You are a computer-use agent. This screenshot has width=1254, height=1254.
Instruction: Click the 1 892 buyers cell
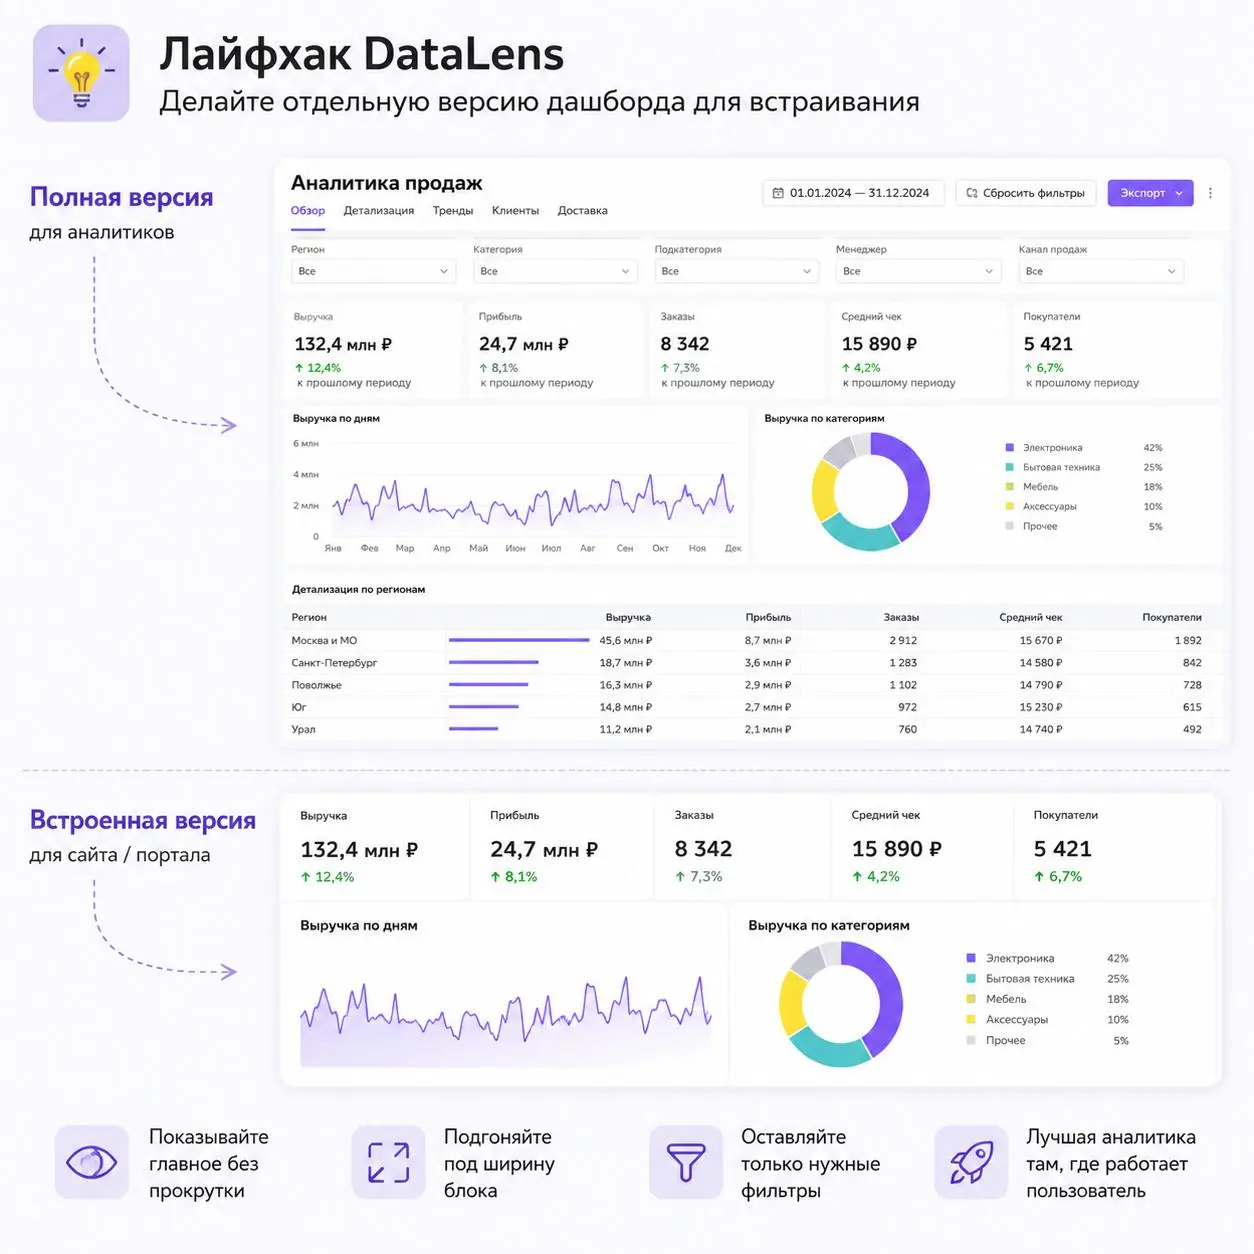point(1188,640)
